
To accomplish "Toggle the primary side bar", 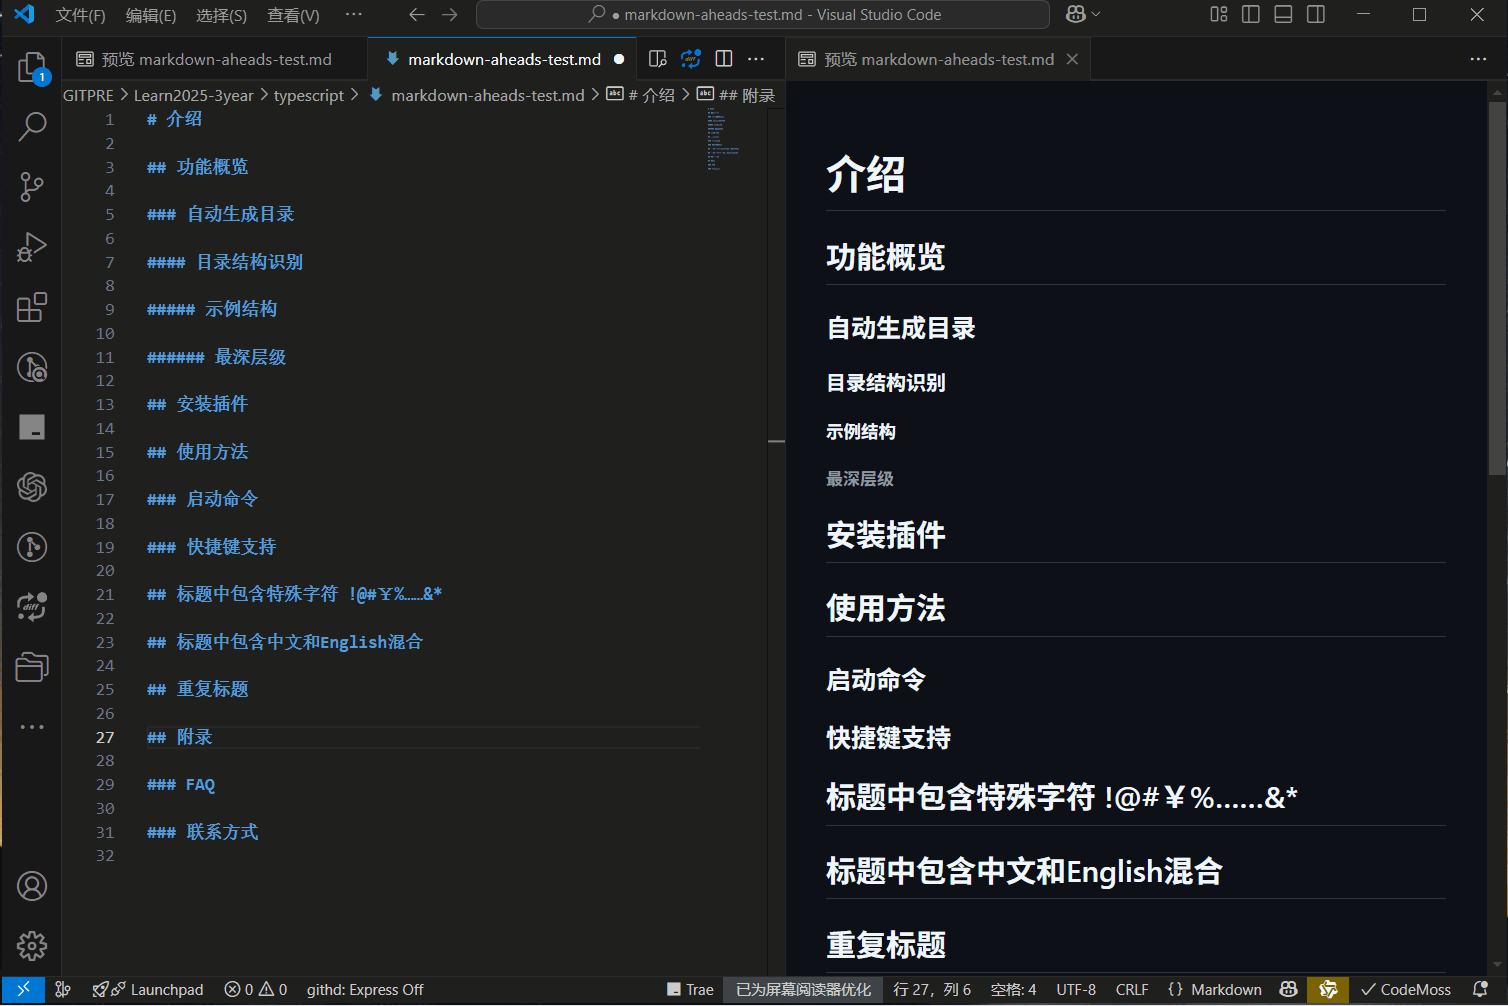I will 1251,14.
